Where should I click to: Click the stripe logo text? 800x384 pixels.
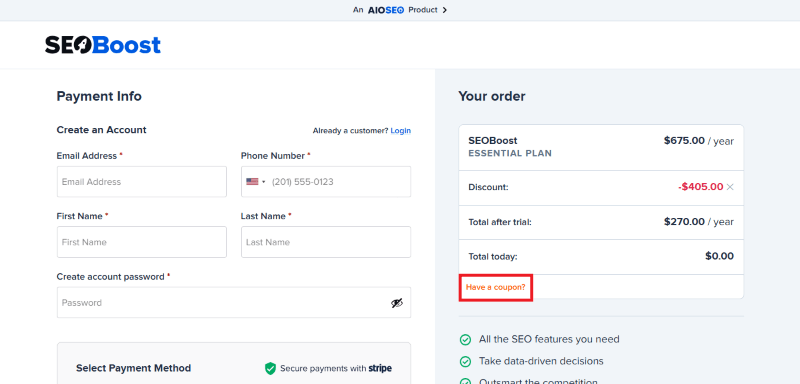380,368
